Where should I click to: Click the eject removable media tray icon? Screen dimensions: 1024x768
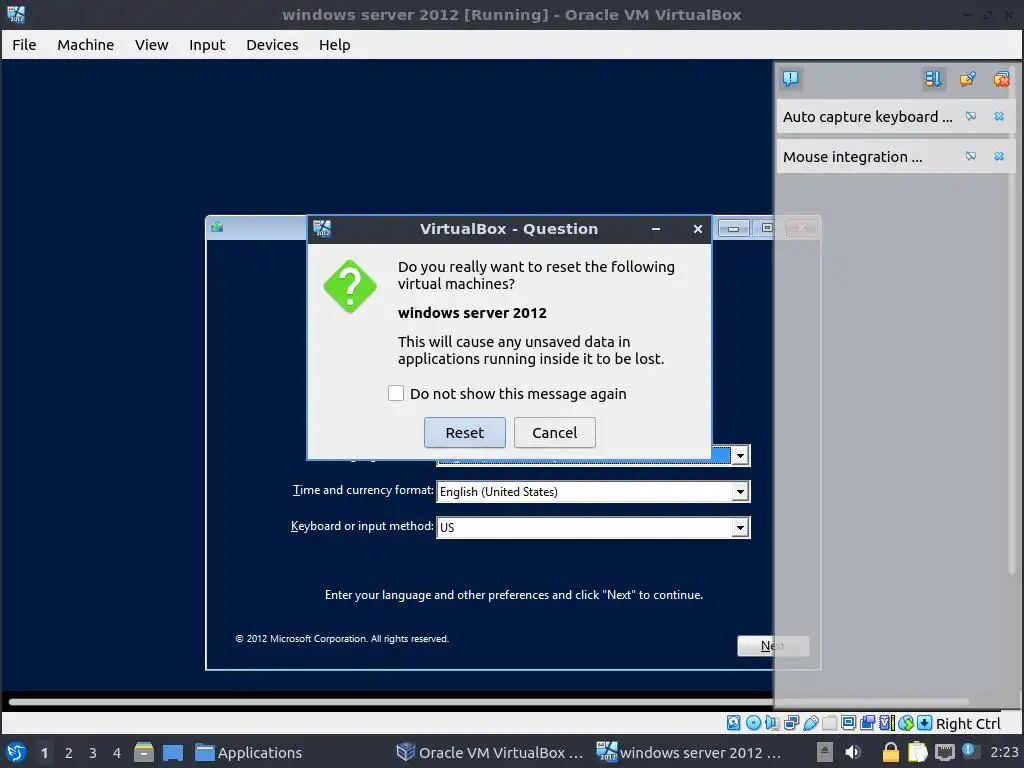(825, 752)
